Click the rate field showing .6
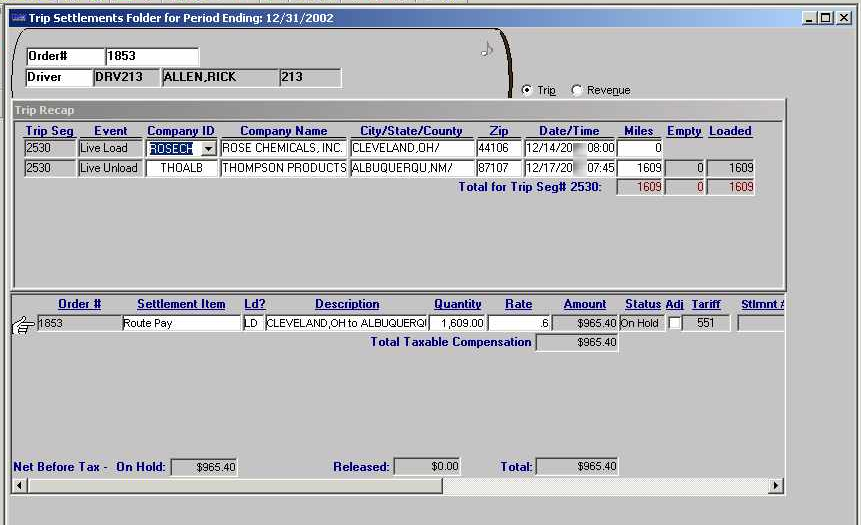Image resolution: width=861 pixels, height=525 pixels. click(519, 323)
